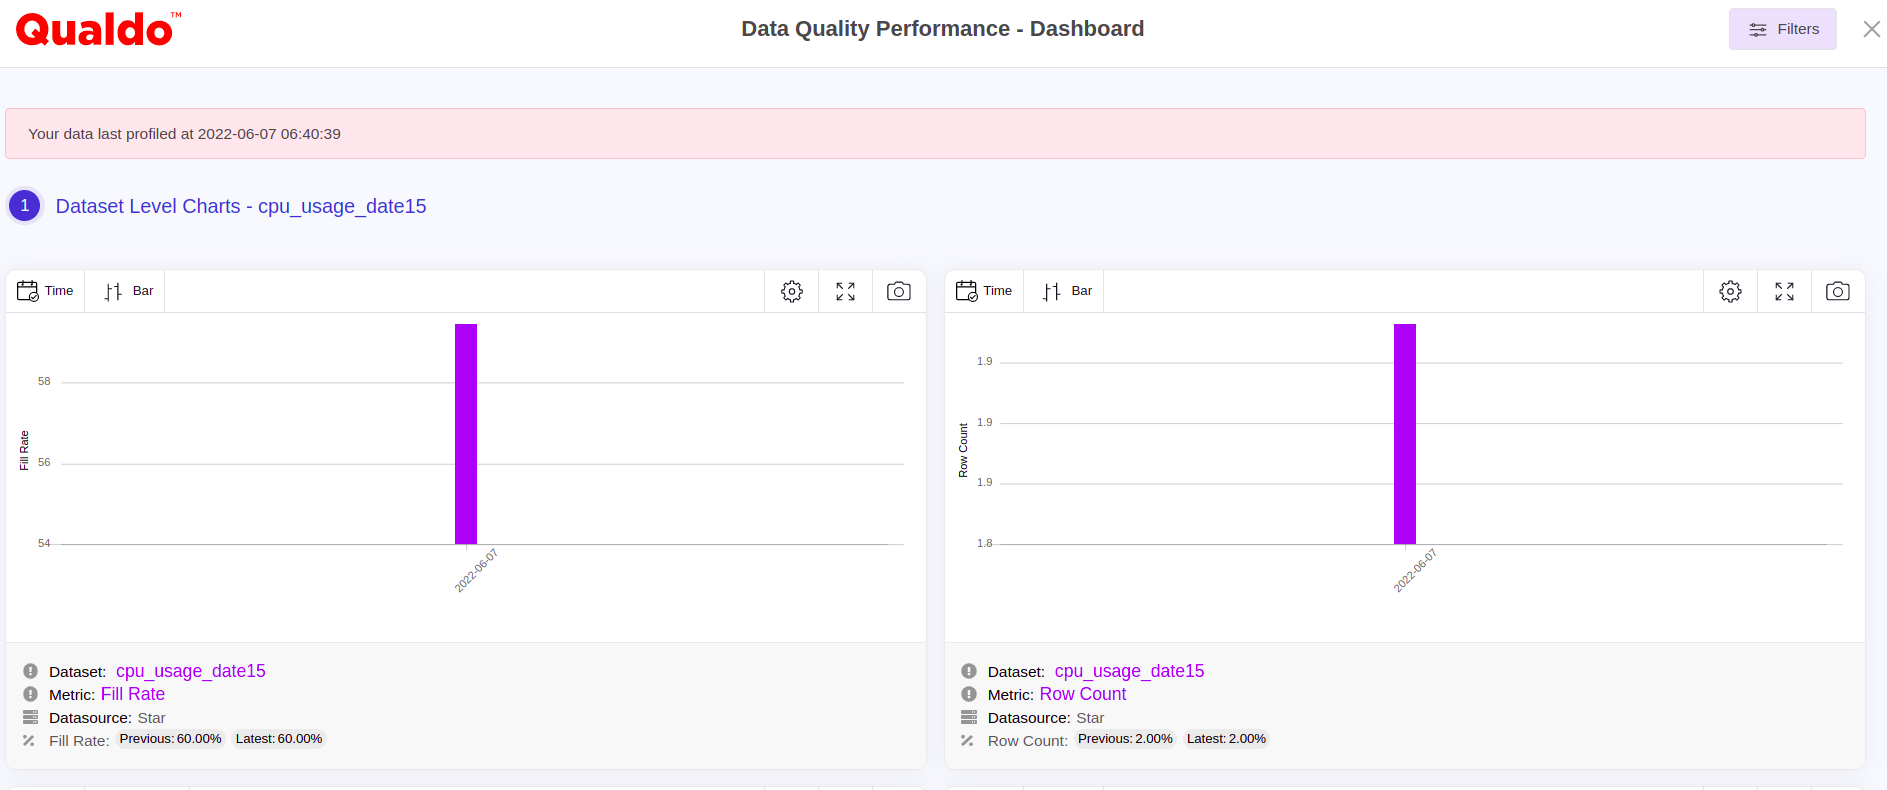The height and width of the screenshot is (790, 1887).
Task: Open settings gear of Fill Rate chart
Action: pyautogui.click(x=792, y=291)
